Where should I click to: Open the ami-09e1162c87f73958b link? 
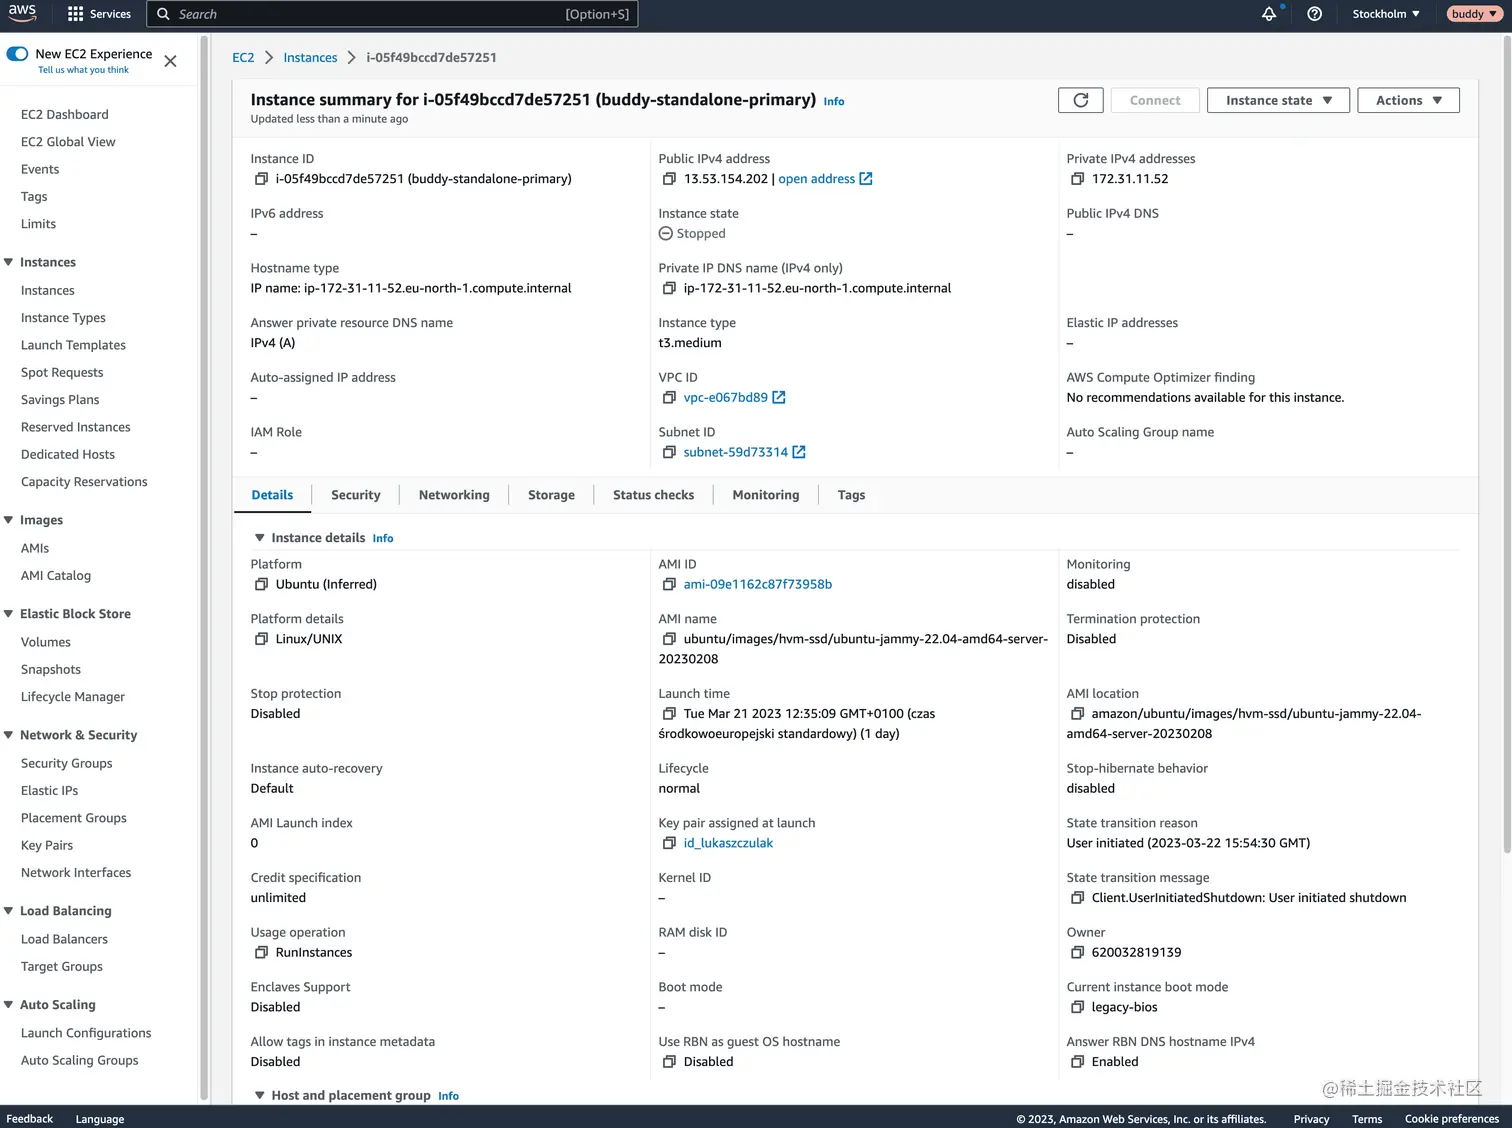[x=758, y=584]
